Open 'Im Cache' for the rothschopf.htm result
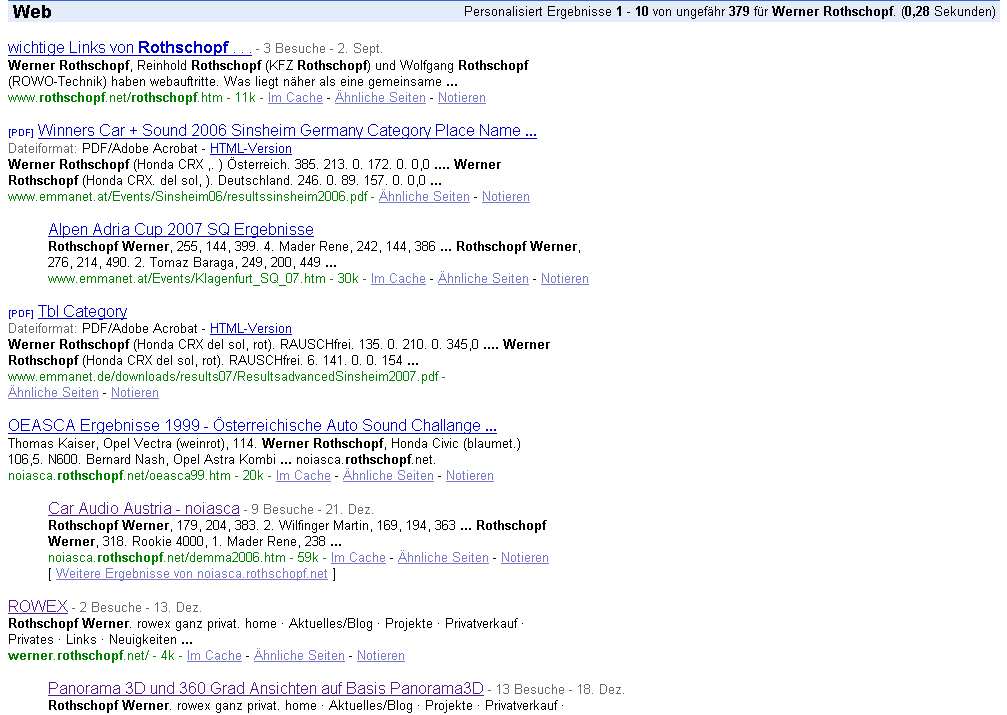Image resolution: width=1007 pixels, height=715 pixels. pos(295,98)
